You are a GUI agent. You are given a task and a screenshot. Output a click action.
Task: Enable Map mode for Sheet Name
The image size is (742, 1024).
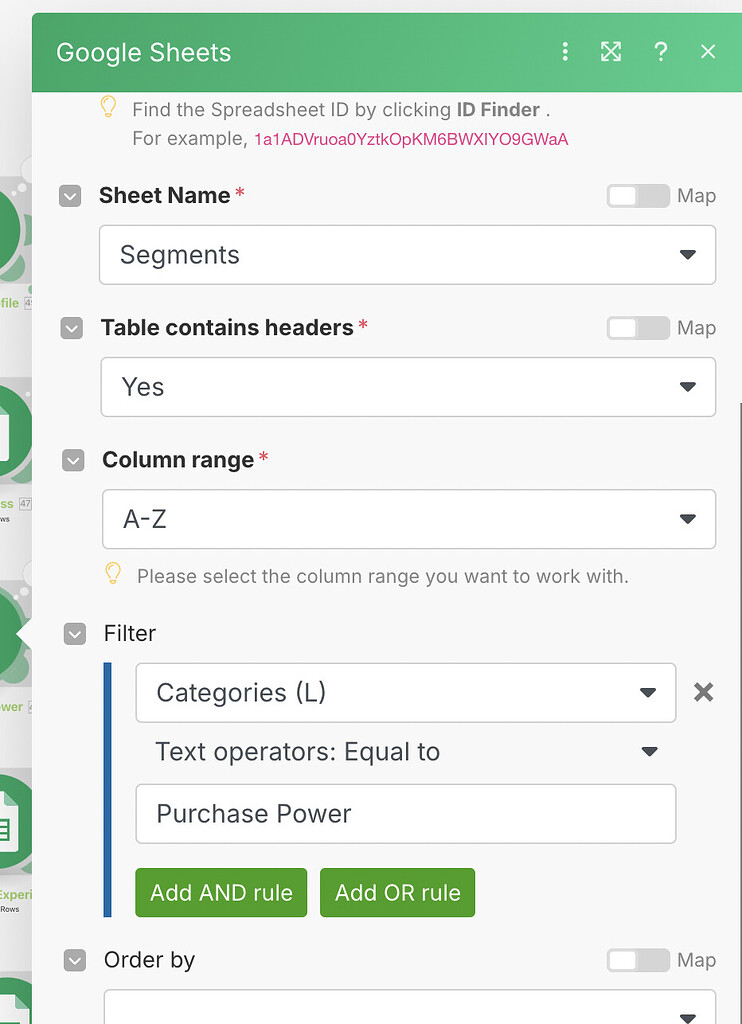638,196
